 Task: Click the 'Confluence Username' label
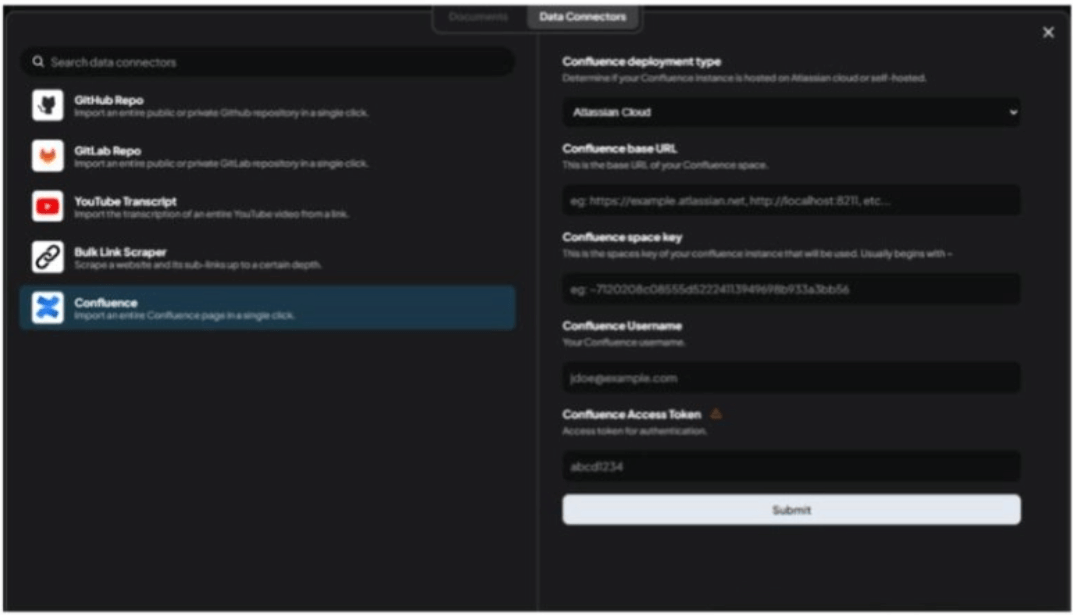click(622, 326)
